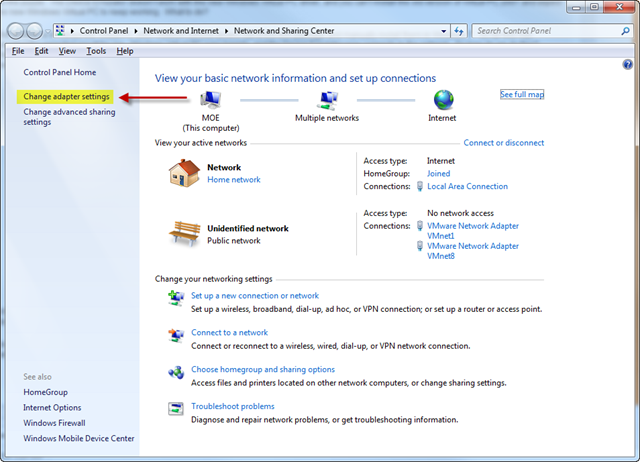Click Set up a new connection or network
Image resolution: width=640 pixels, height=462 pixels.
(255, 296)
